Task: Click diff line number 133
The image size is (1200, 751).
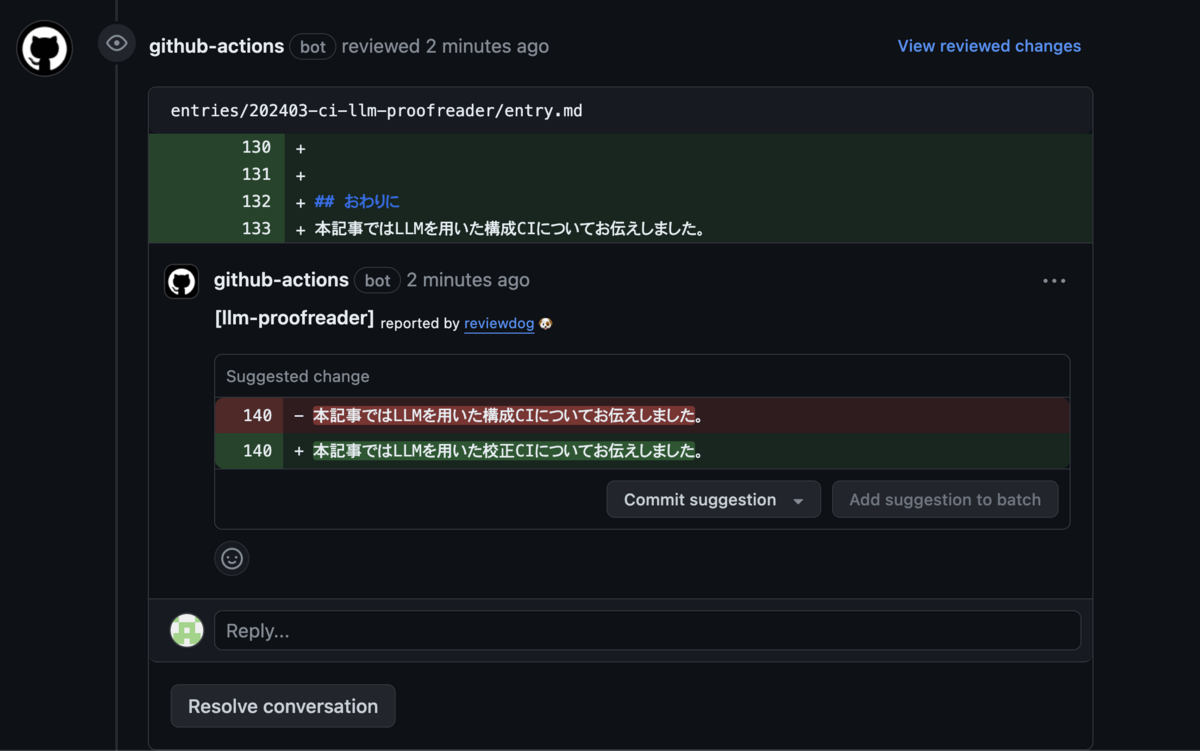Action: click(x=256, y=228)
